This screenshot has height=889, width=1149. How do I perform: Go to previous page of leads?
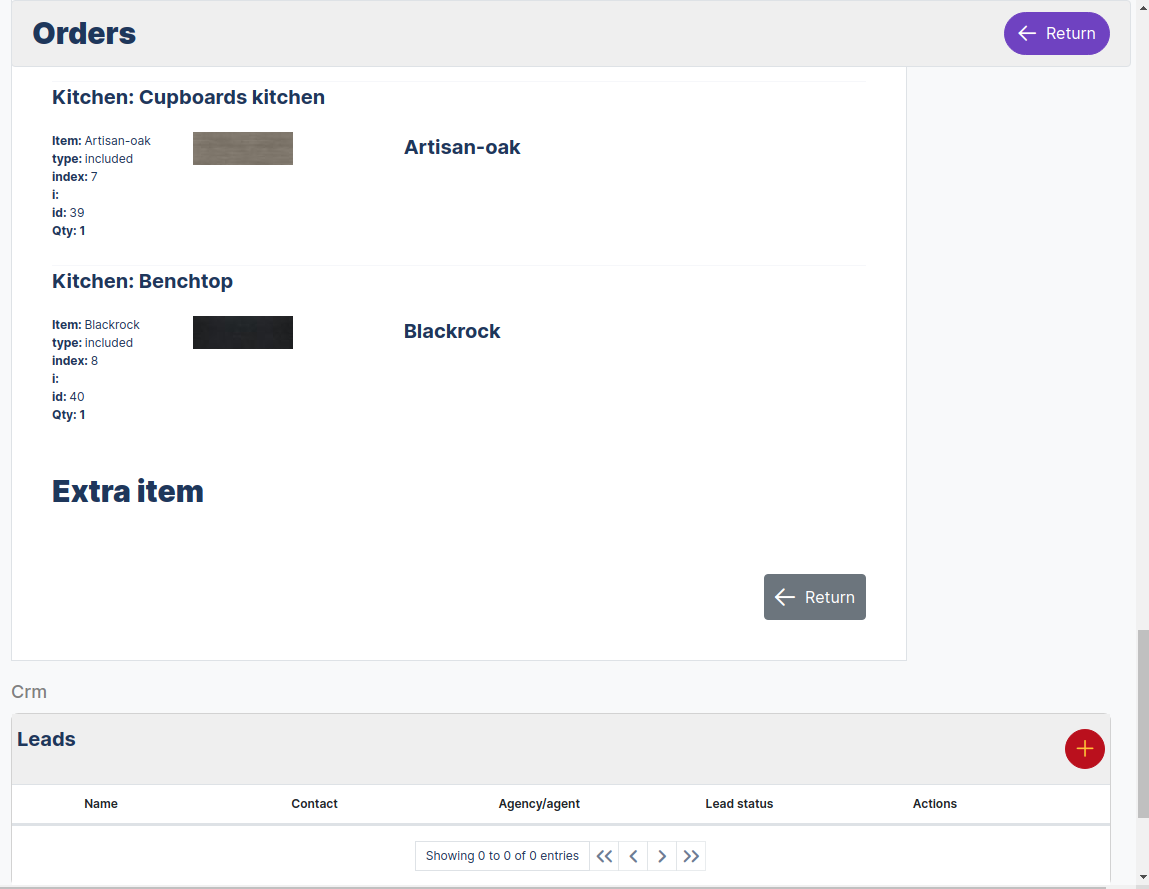coord(633,856)
